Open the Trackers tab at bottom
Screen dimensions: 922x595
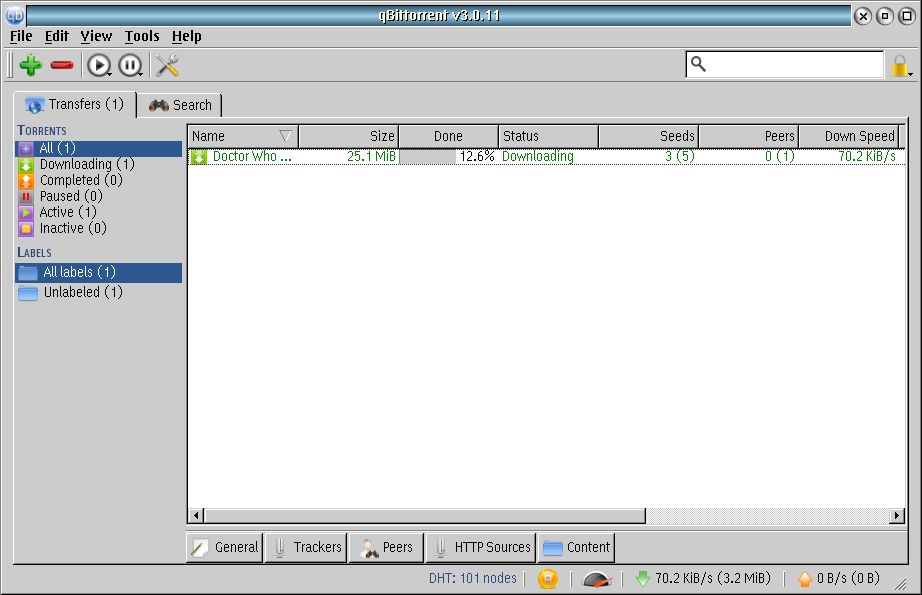click(x=305, y=547)
